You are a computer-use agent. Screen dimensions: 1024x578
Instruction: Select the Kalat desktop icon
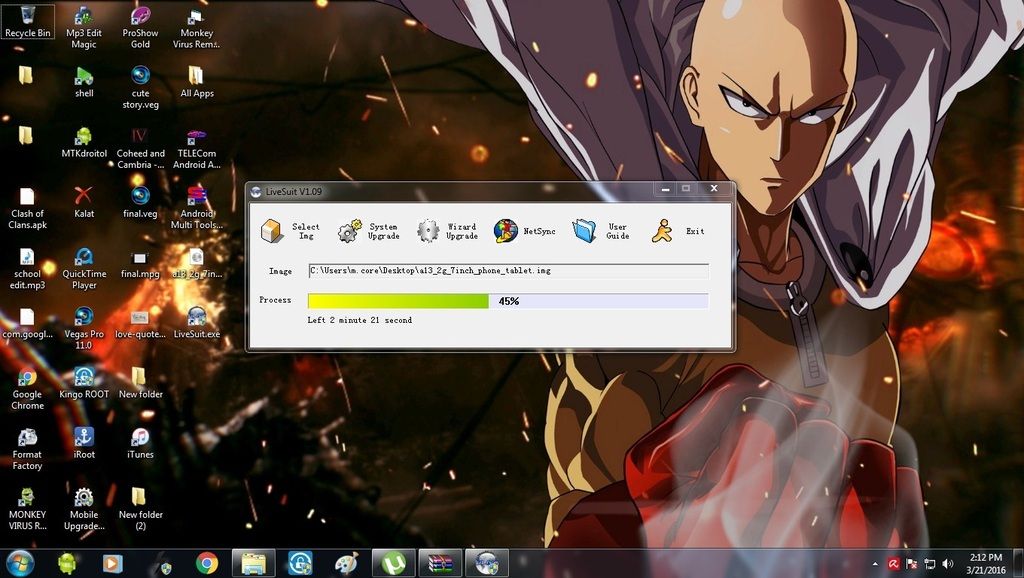(84, 202)
